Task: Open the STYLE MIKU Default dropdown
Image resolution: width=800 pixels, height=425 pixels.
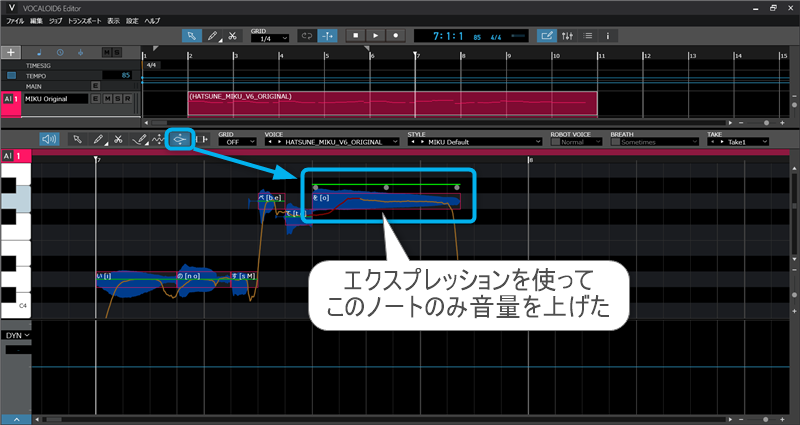Action: tap(474, 142)
